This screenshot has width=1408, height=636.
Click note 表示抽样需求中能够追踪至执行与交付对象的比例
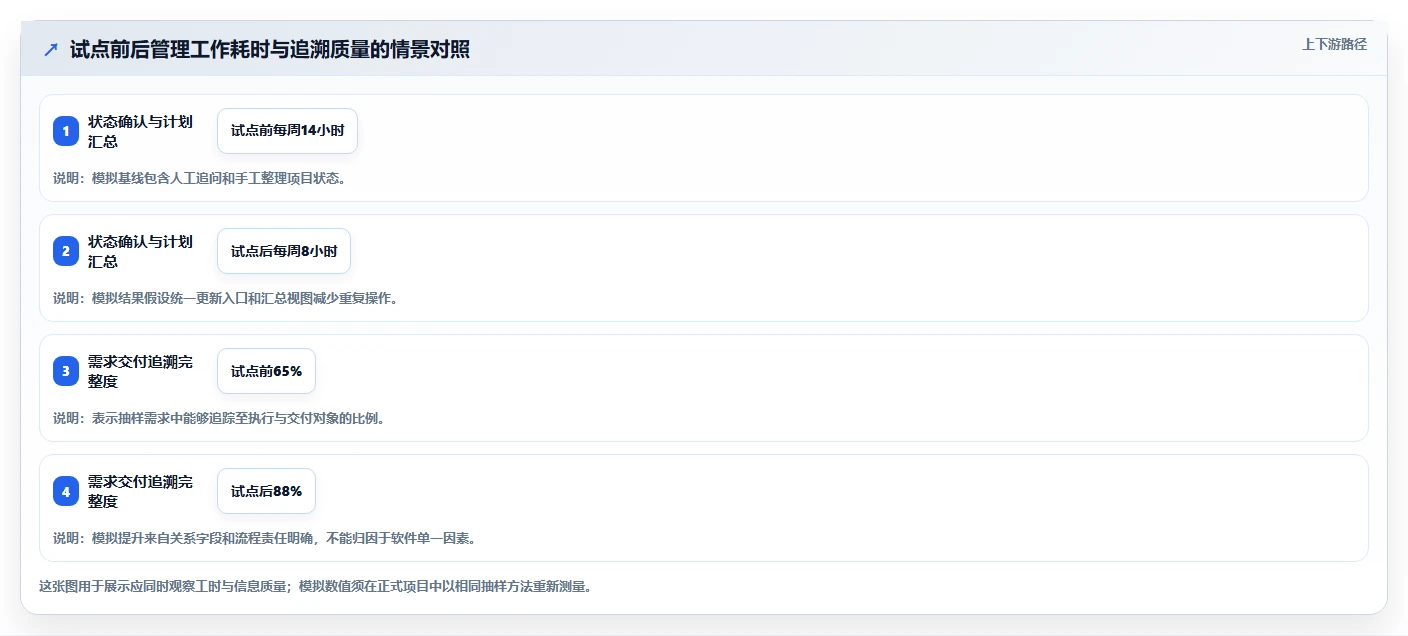(x=219, y=418)
